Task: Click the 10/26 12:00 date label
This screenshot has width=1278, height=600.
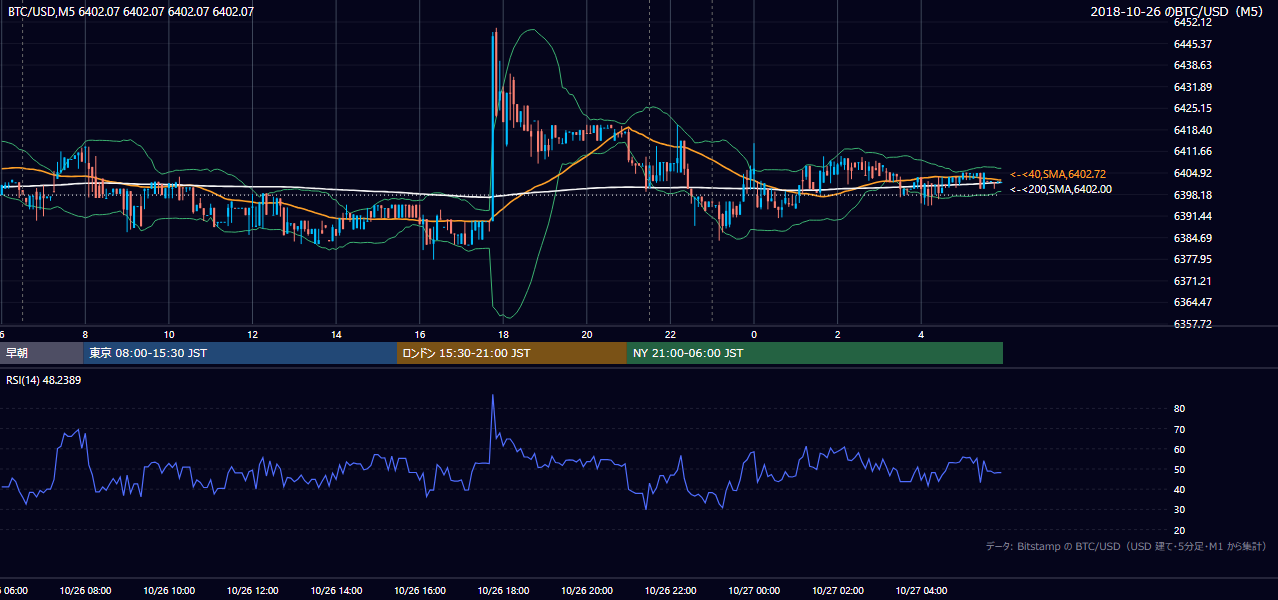Action: tap(253, 590)
